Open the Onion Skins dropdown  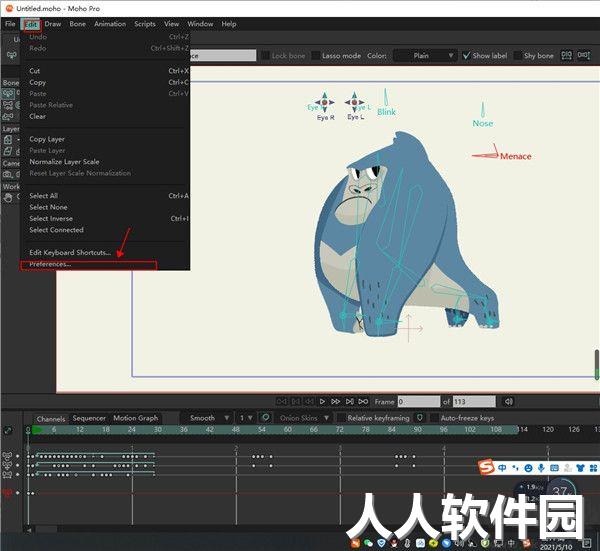pos(303,418)
